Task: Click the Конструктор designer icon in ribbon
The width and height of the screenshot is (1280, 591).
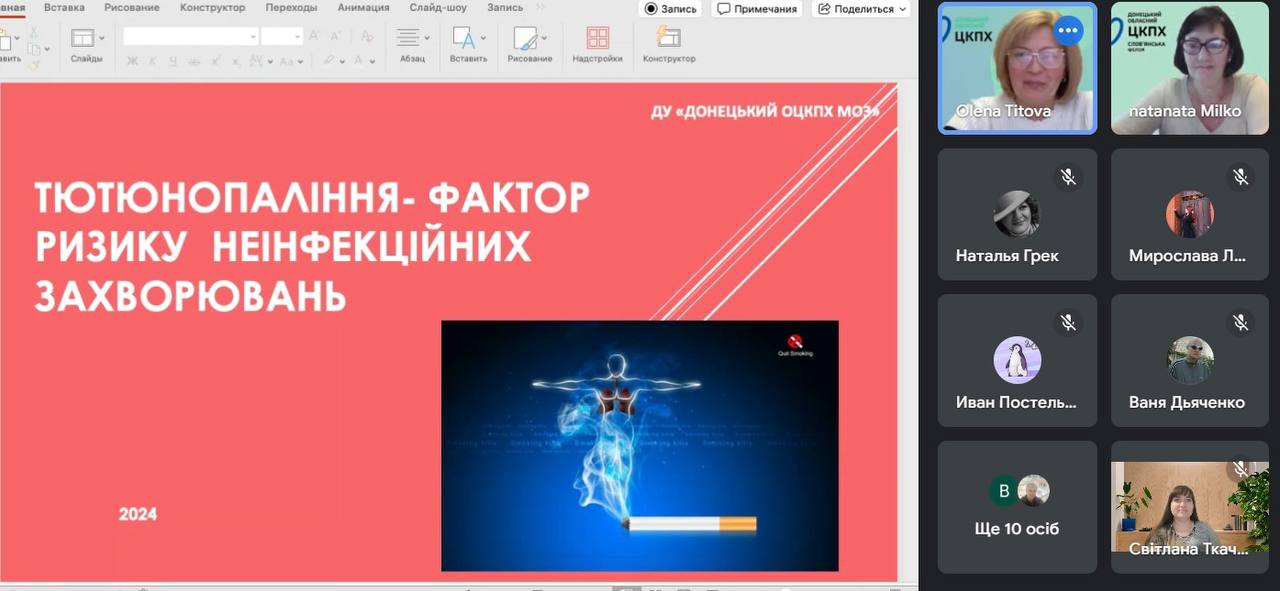Action: (x=668, y=39)
